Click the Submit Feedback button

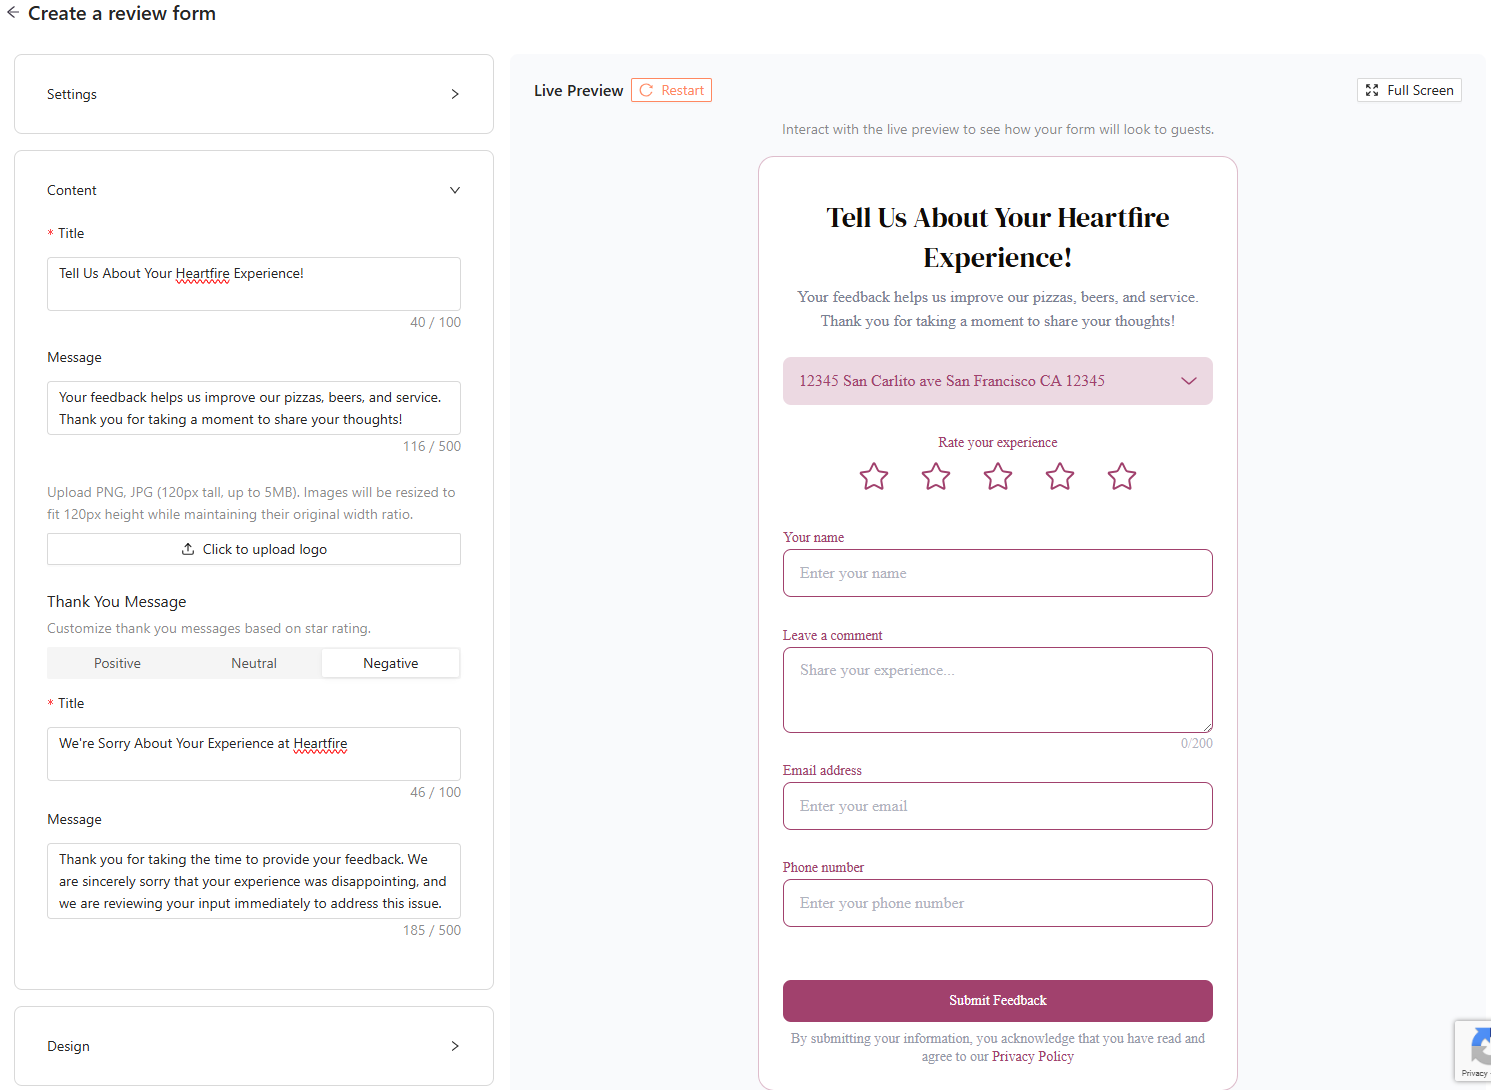[x=997, y=1000]
